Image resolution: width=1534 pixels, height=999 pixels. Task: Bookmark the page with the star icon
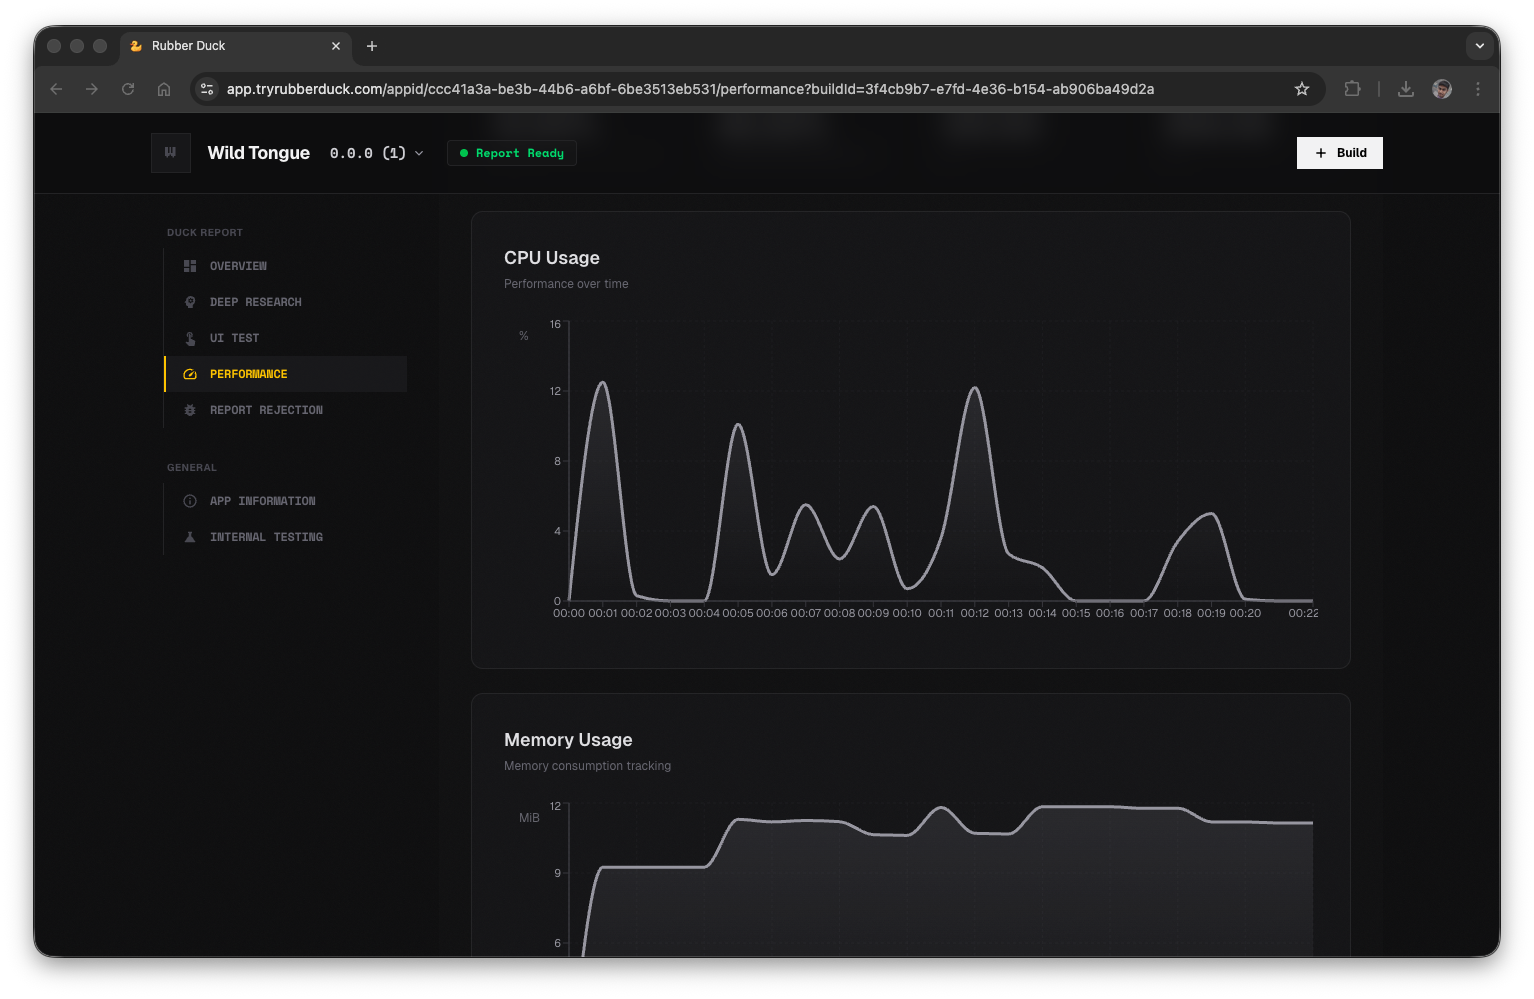[x=1302, y=89]
